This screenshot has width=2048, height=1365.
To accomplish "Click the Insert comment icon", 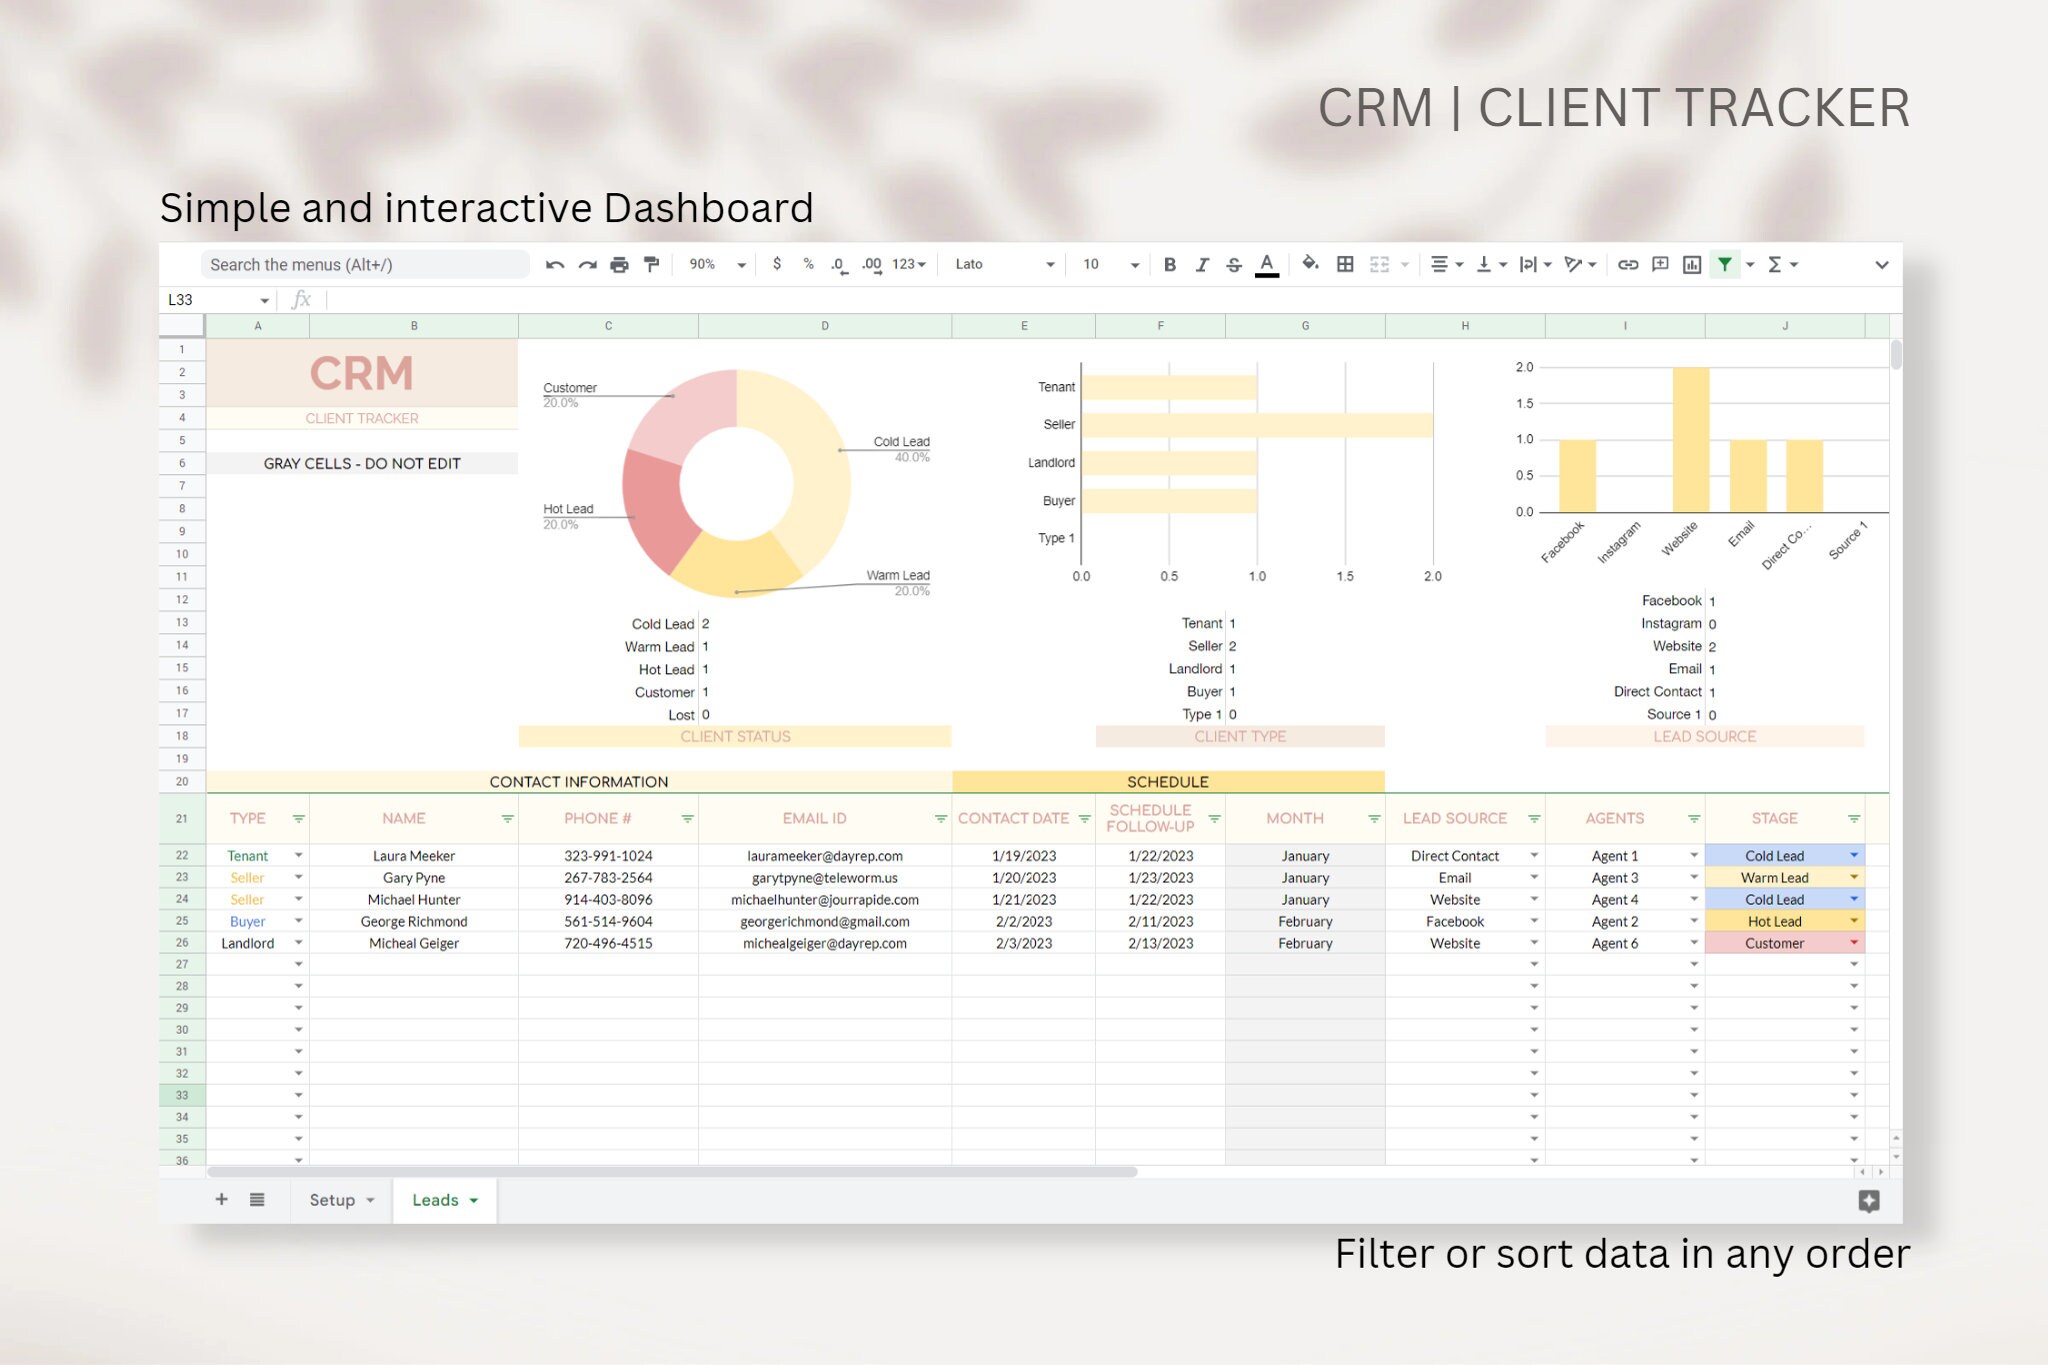I will [x=1658, y=264].
